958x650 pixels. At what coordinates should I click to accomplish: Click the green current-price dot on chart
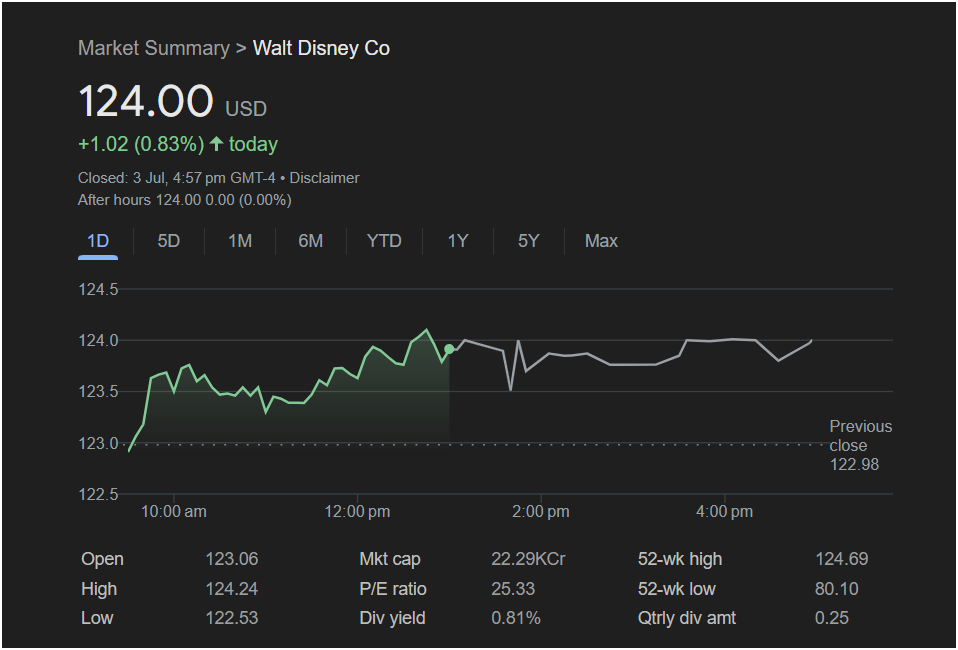pos(449,349)
